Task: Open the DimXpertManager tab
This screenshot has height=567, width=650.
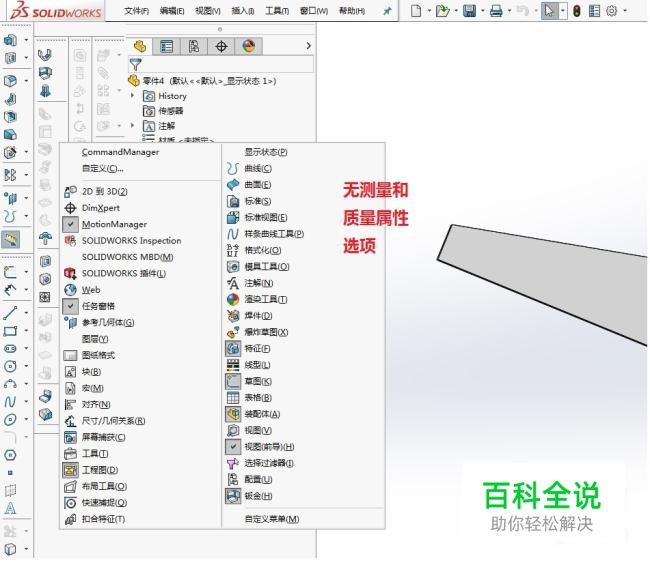Action: 221,46
